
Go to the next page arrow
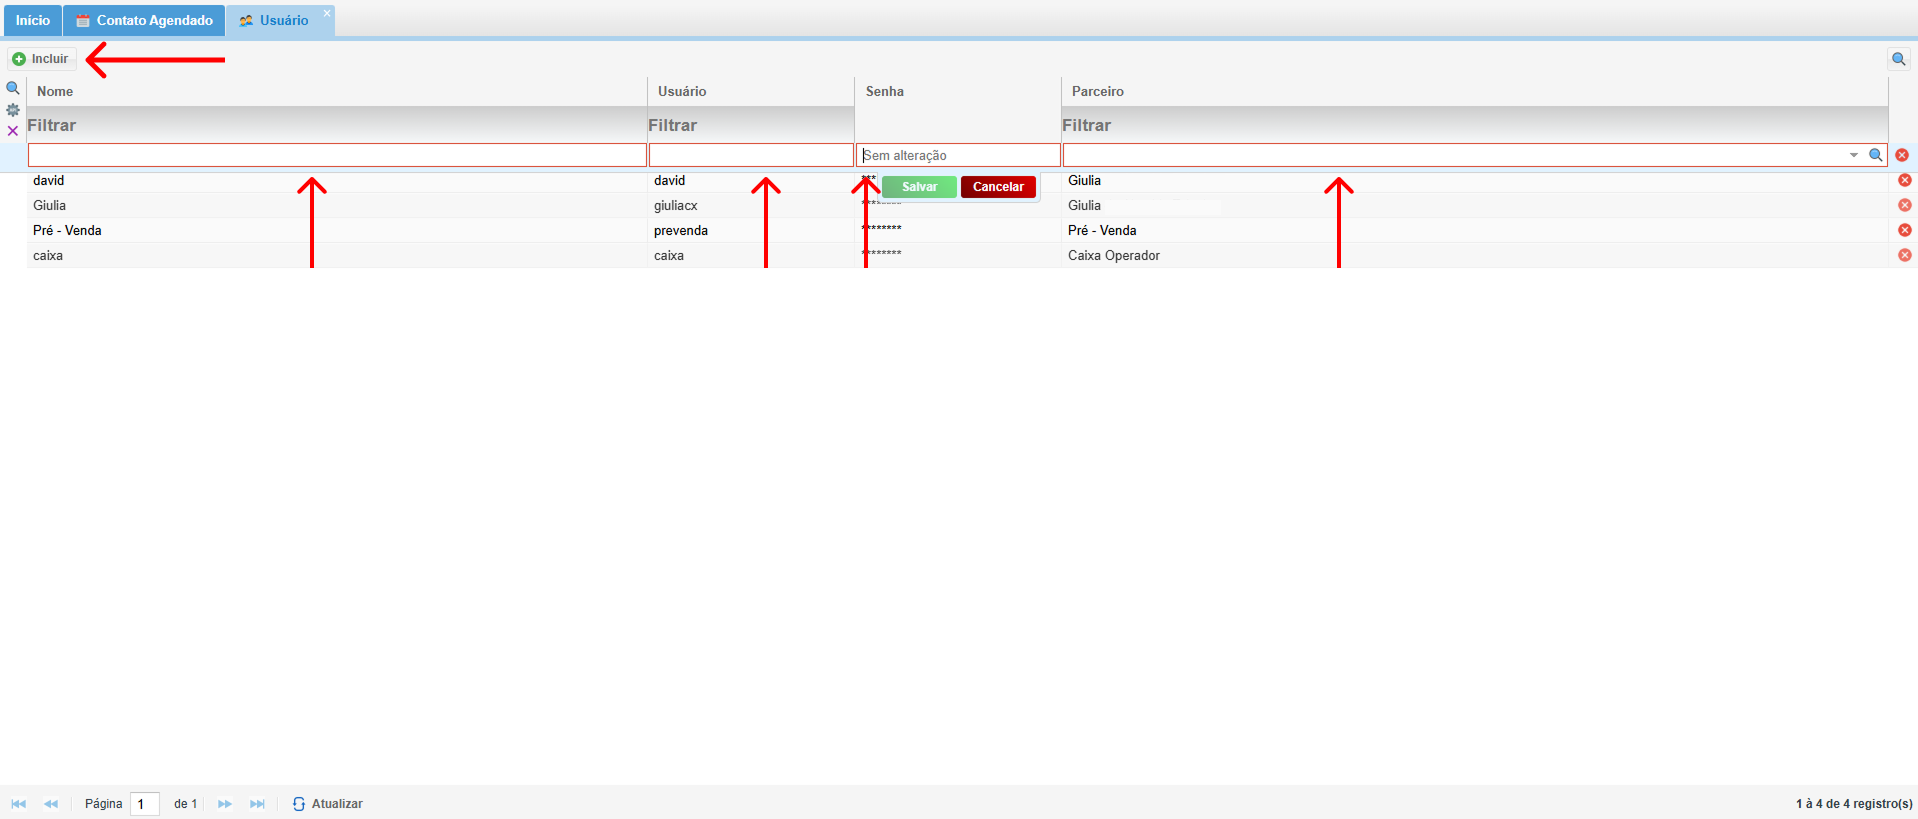[x=225, y=804]
